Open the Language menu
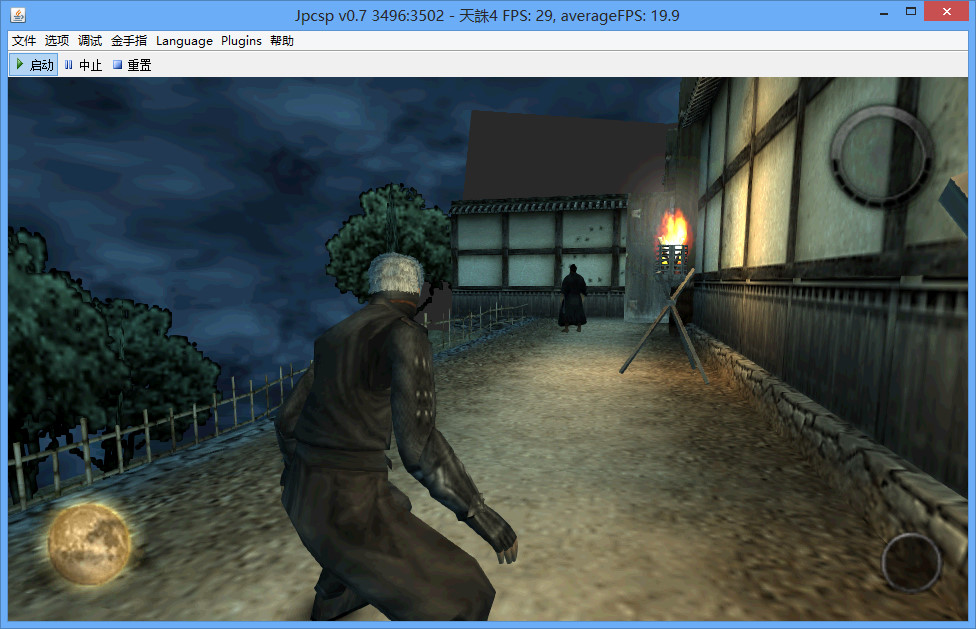Viewport: 976px width, 629px height. [184, 41]
